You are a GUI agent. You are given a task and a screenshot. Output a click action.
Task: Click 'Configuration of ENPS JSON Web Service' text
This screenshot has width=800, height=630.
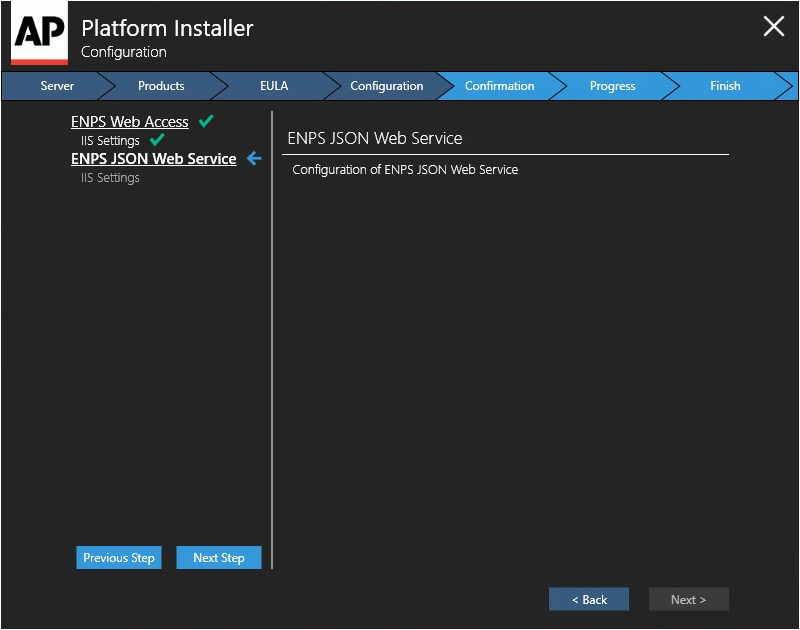coord(405,169)
